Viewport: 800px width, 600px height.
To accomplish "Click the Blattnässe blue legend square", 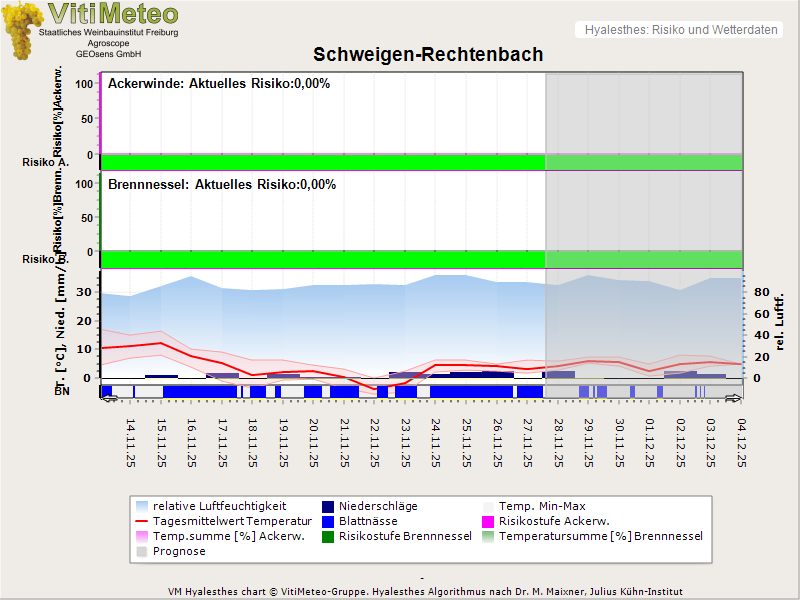I will tap(328, 521).
